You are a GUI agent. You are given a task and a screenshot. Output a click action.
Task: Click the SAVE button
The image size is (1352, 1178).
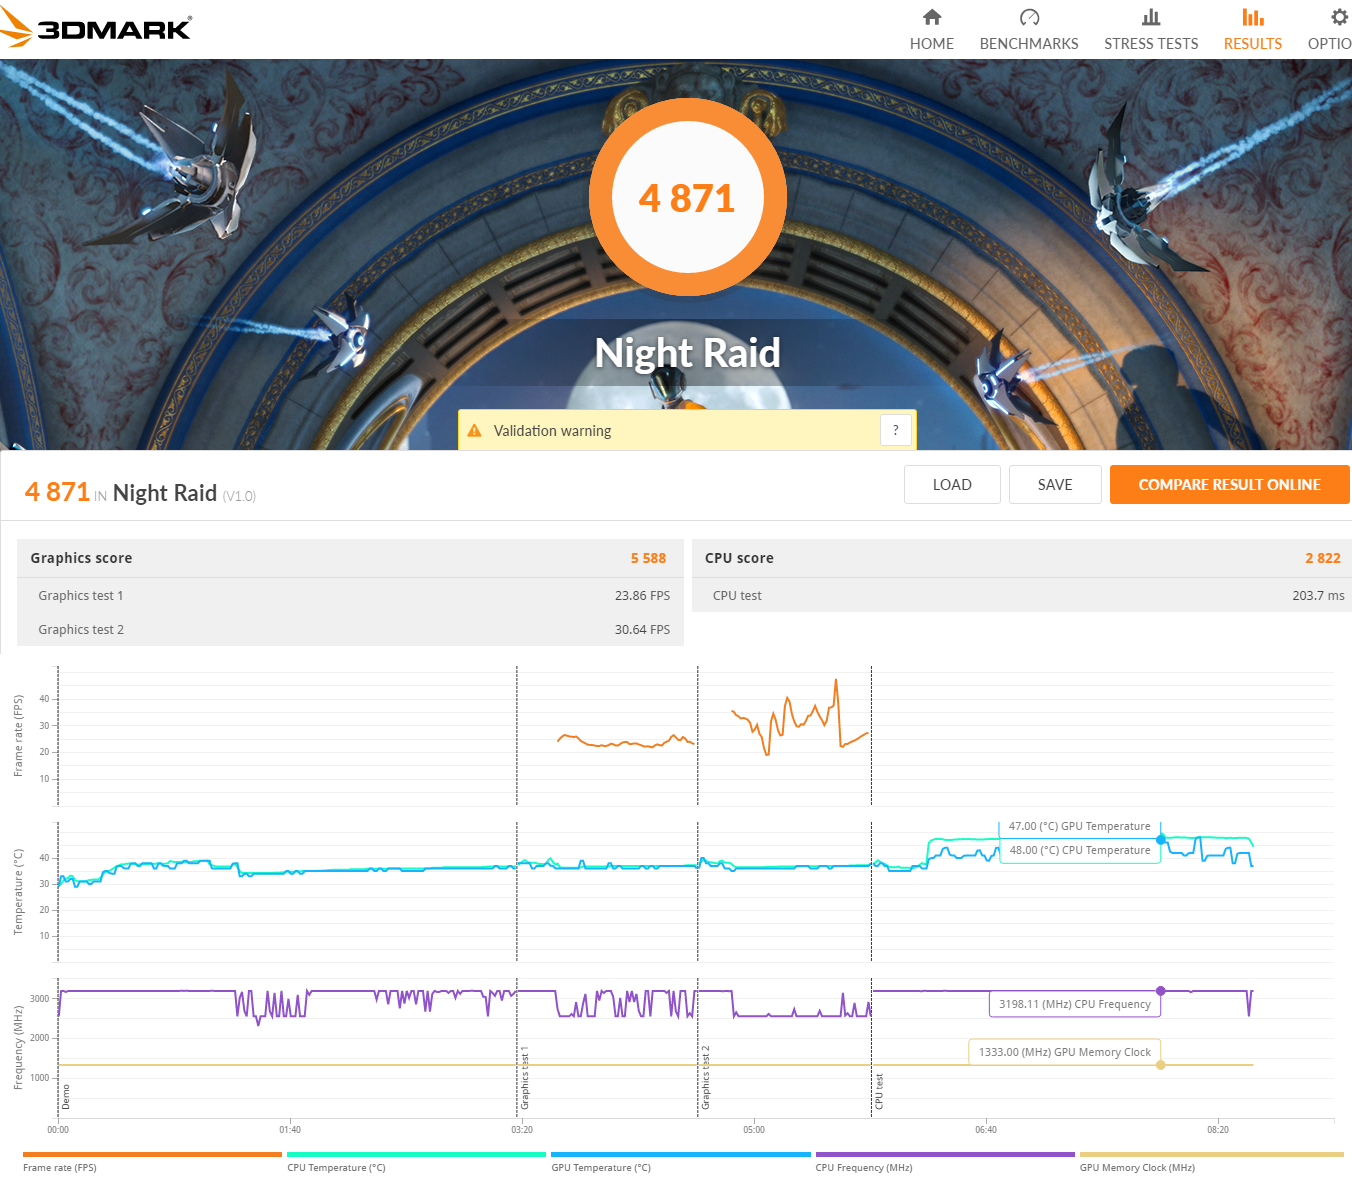click(x=1055, y=485)
